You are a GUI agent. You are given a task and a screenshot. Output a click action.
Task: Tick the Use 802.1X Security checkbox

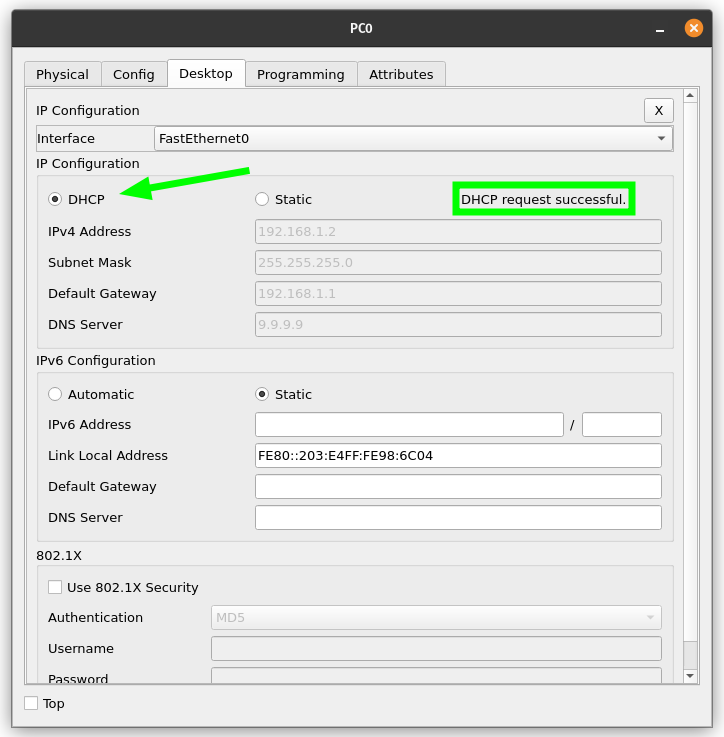[x=55, y=588]
